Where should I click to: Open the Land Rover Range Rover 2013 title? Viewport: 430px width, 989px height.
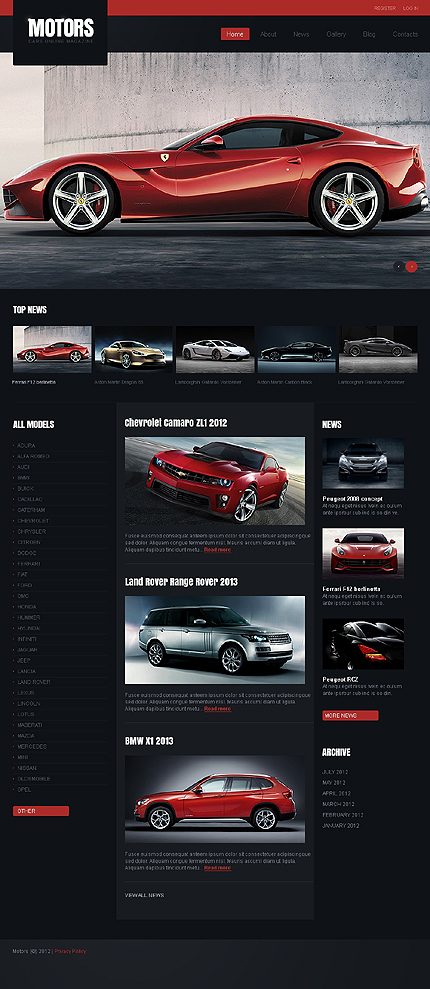point(181,582)
